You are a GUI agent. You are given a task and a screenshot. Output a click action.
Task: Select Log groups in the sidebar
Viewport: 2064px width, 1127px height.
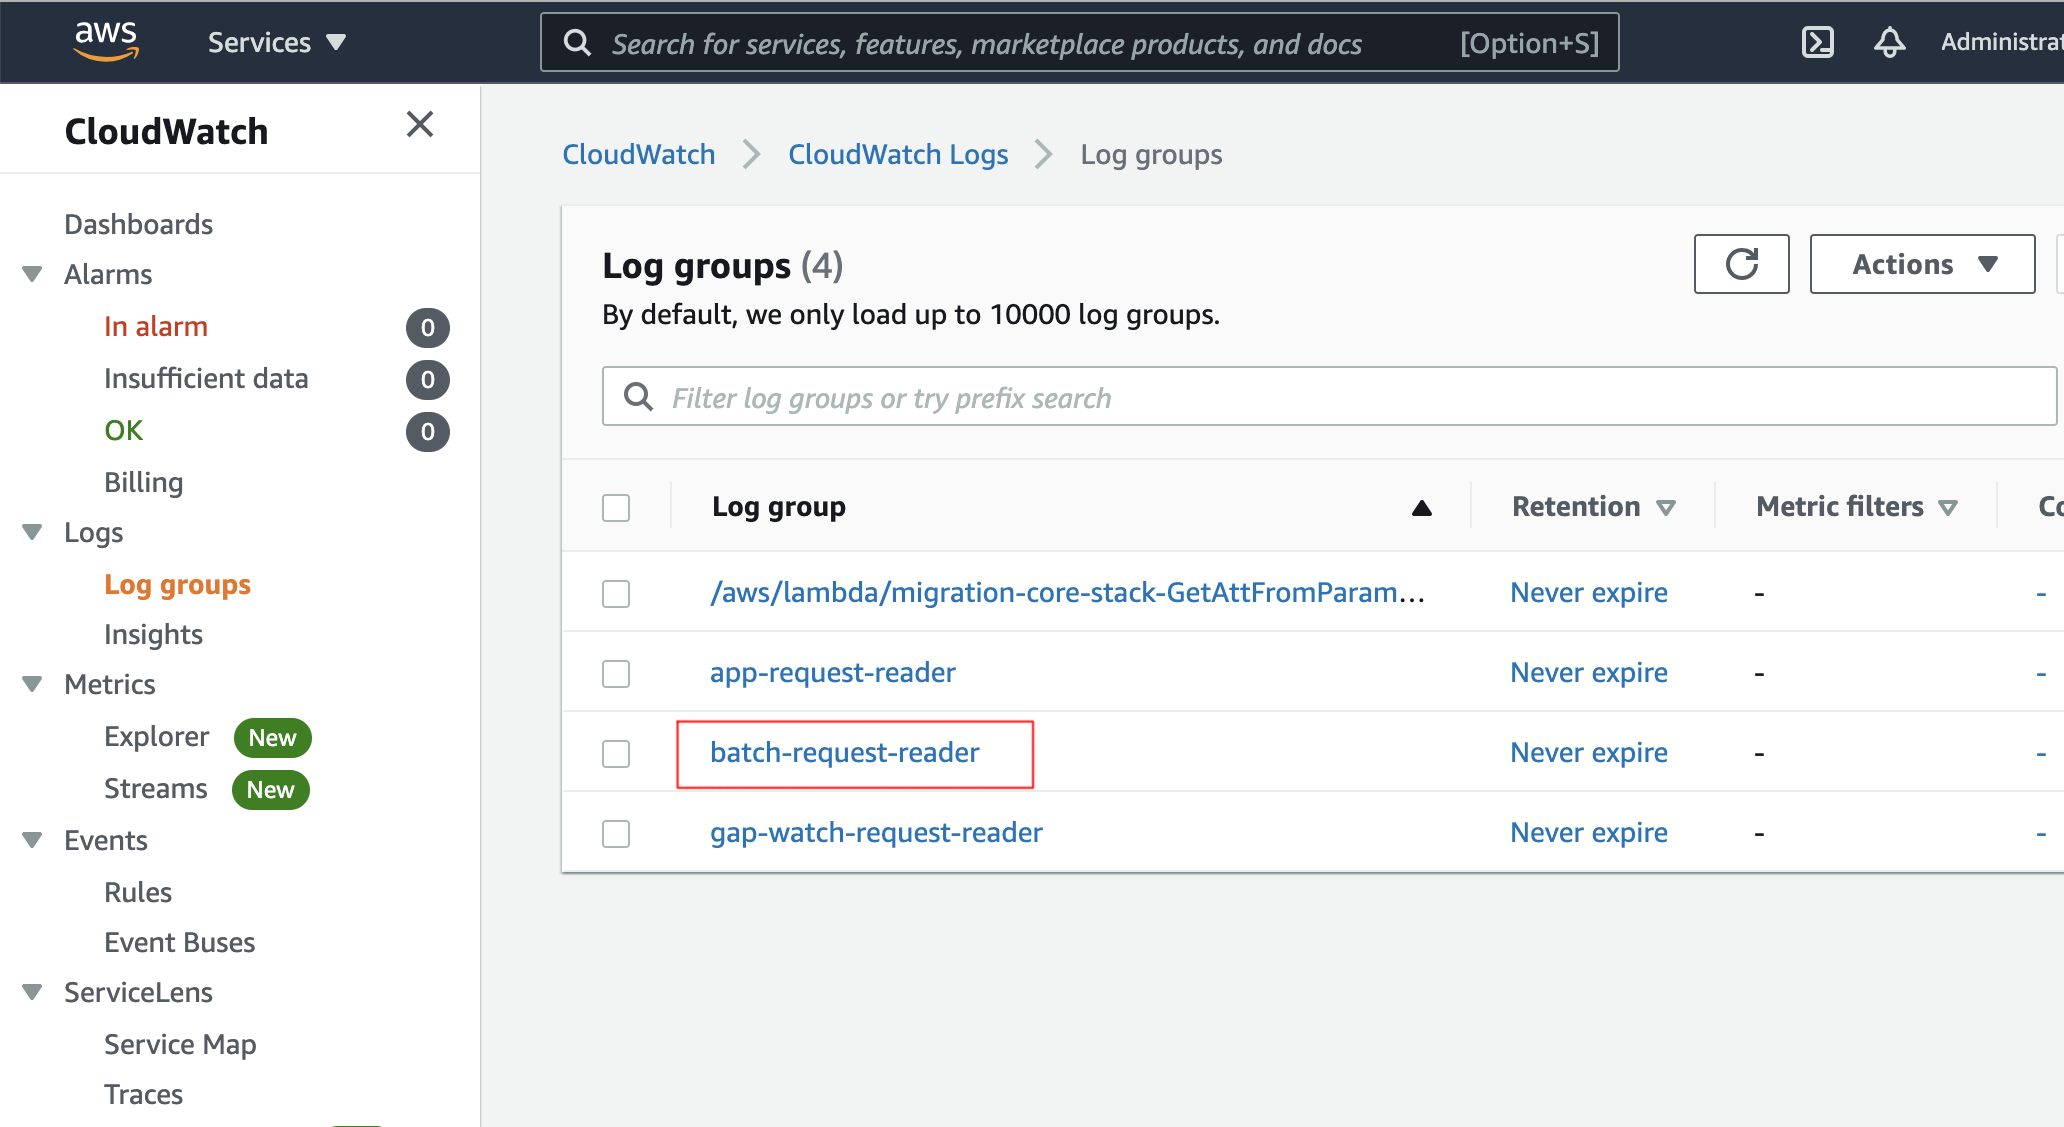[177, 584]
